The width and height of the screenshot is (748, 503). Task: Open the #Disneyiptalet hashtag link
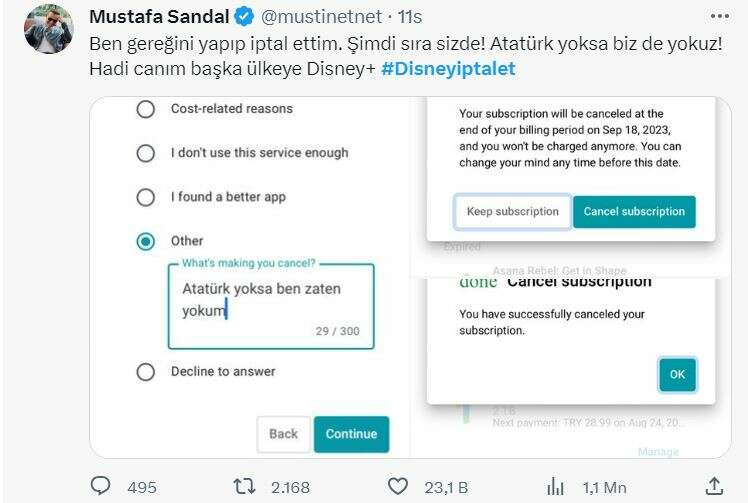[x=449, y=69]
